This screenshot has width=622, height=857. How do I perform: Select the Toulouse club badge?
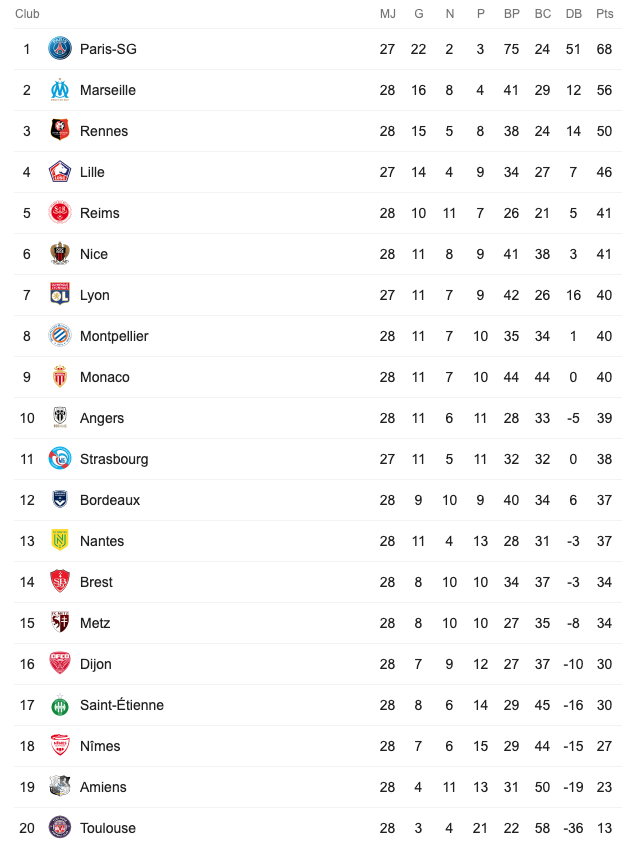pos(60,827)
